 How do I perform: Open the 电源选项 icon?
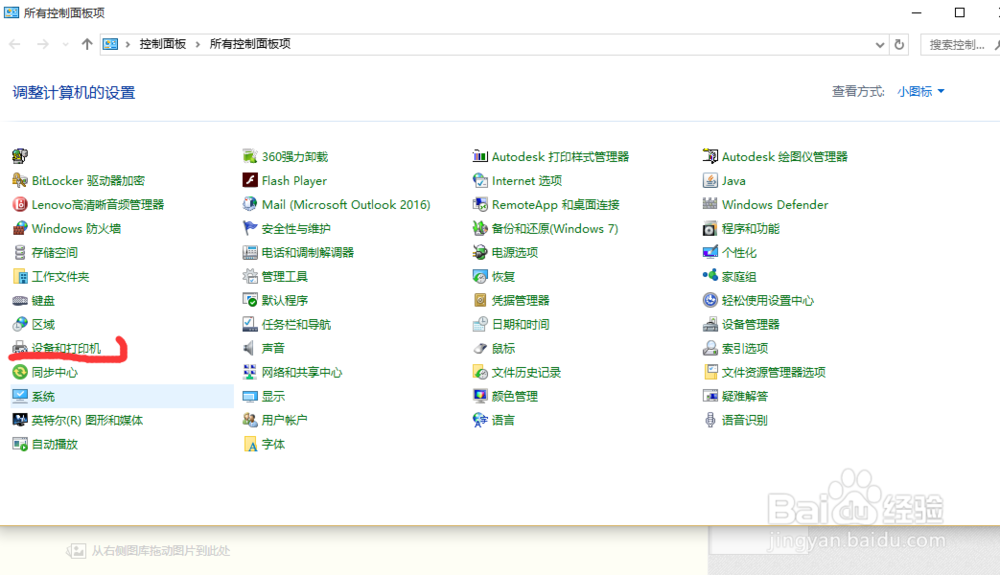pyautogui.click(x=480, y=252)
